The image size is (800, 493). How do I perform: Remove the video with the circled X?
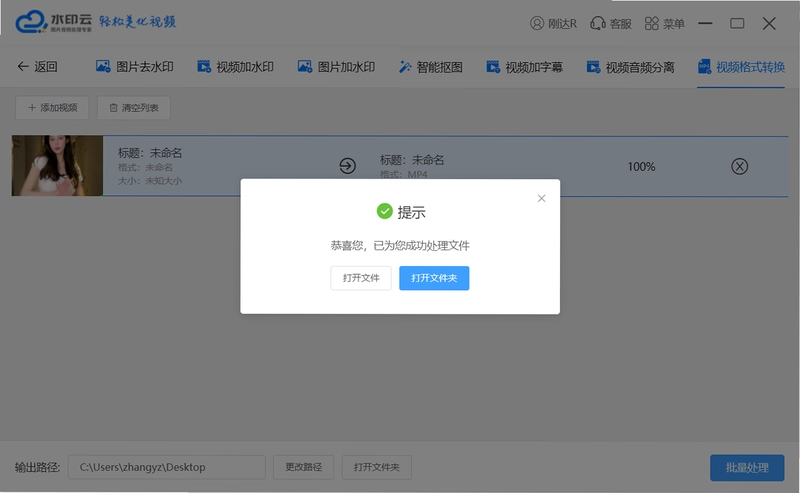tap(739, 166)
